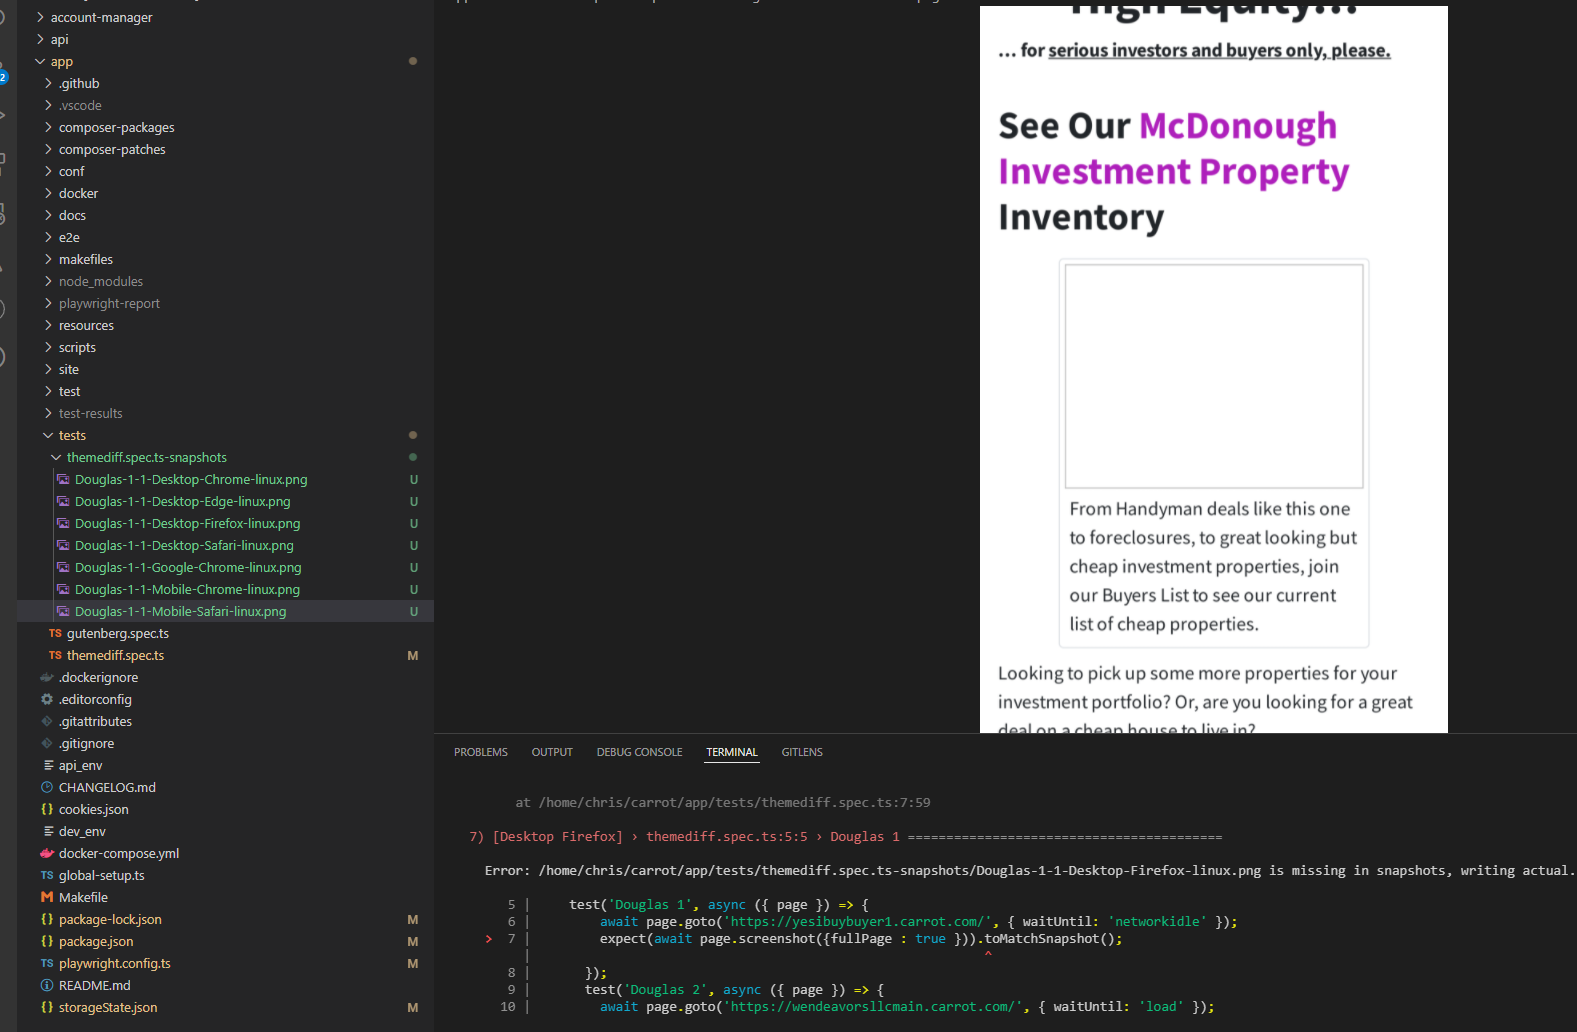Expand the .github folder chevron
Viewport: 1577px width, 1032px height.
[48, 83]
